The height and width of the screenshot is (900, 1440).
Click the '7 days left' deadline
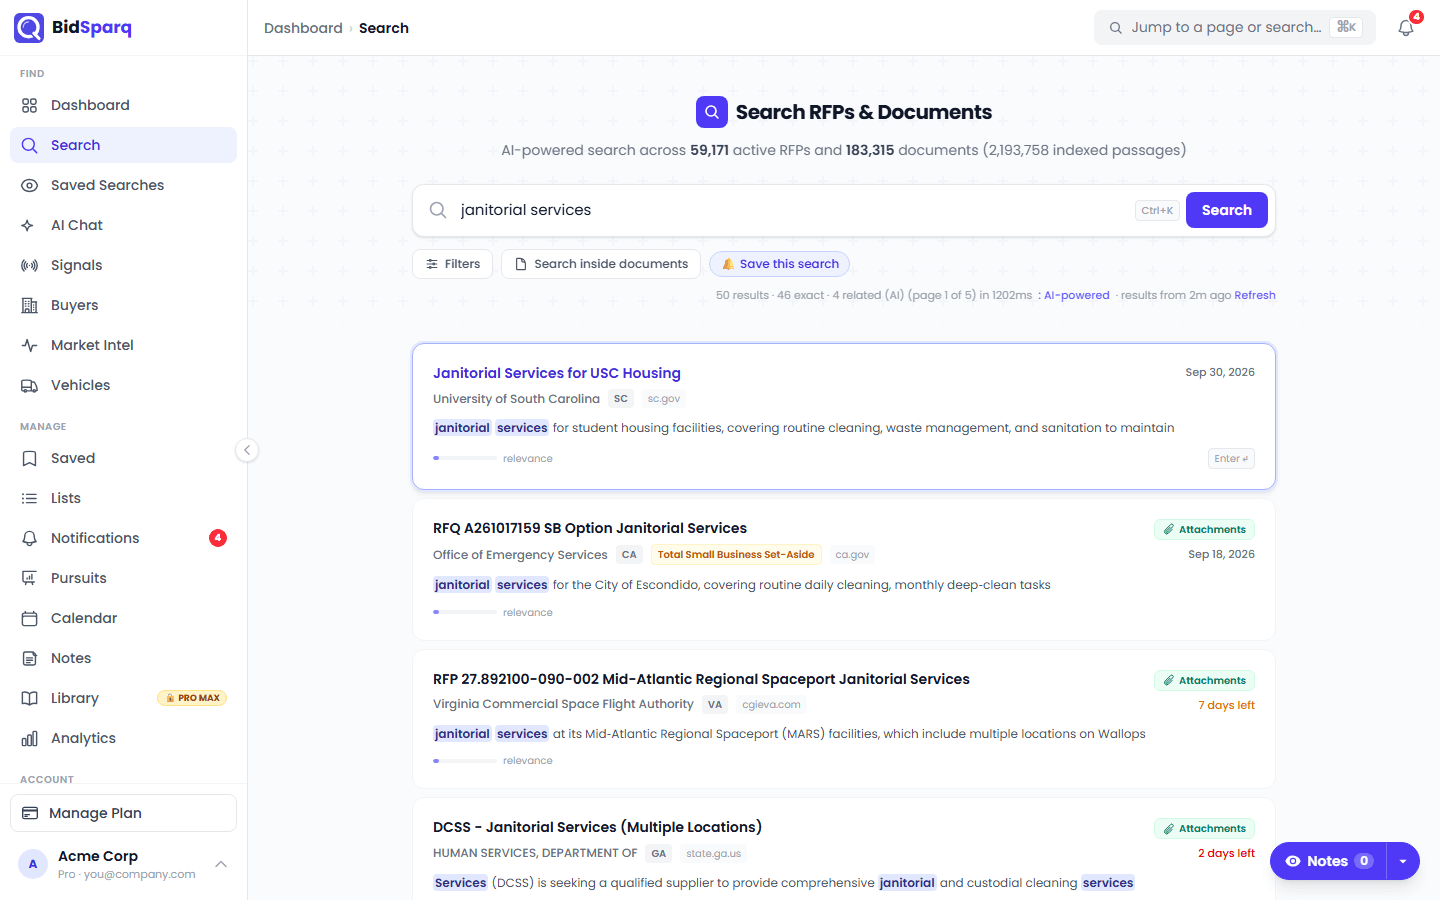1226,706
